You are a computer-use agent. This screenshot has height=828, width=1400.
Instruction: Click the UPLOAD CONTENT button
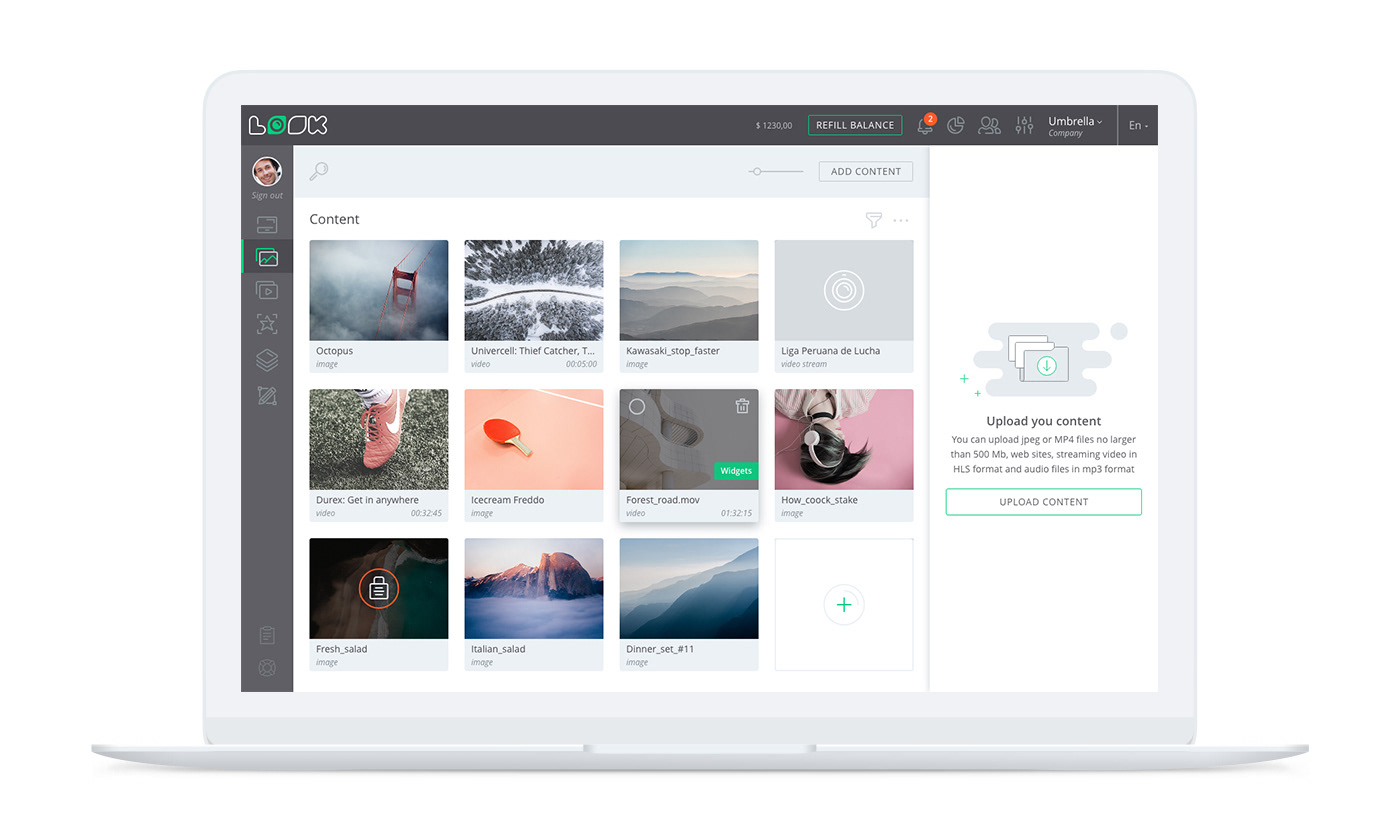1044,502
